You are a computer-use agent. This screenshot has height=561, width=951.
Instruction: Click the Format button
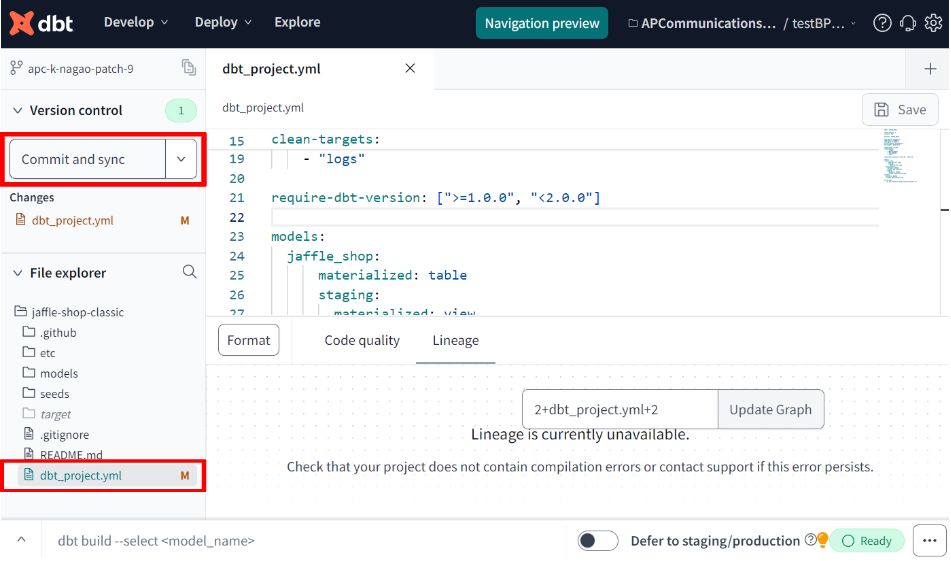click(x=249, y=340)
